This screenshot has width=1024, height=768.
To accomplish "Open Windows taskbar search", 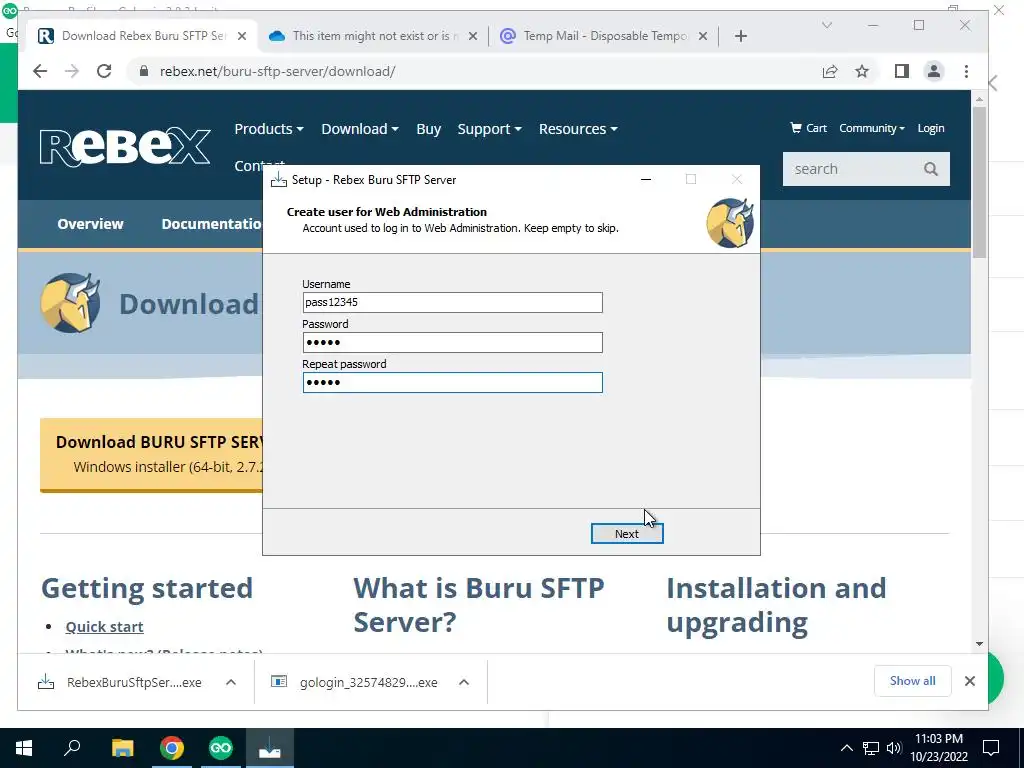I will (72, 748).
